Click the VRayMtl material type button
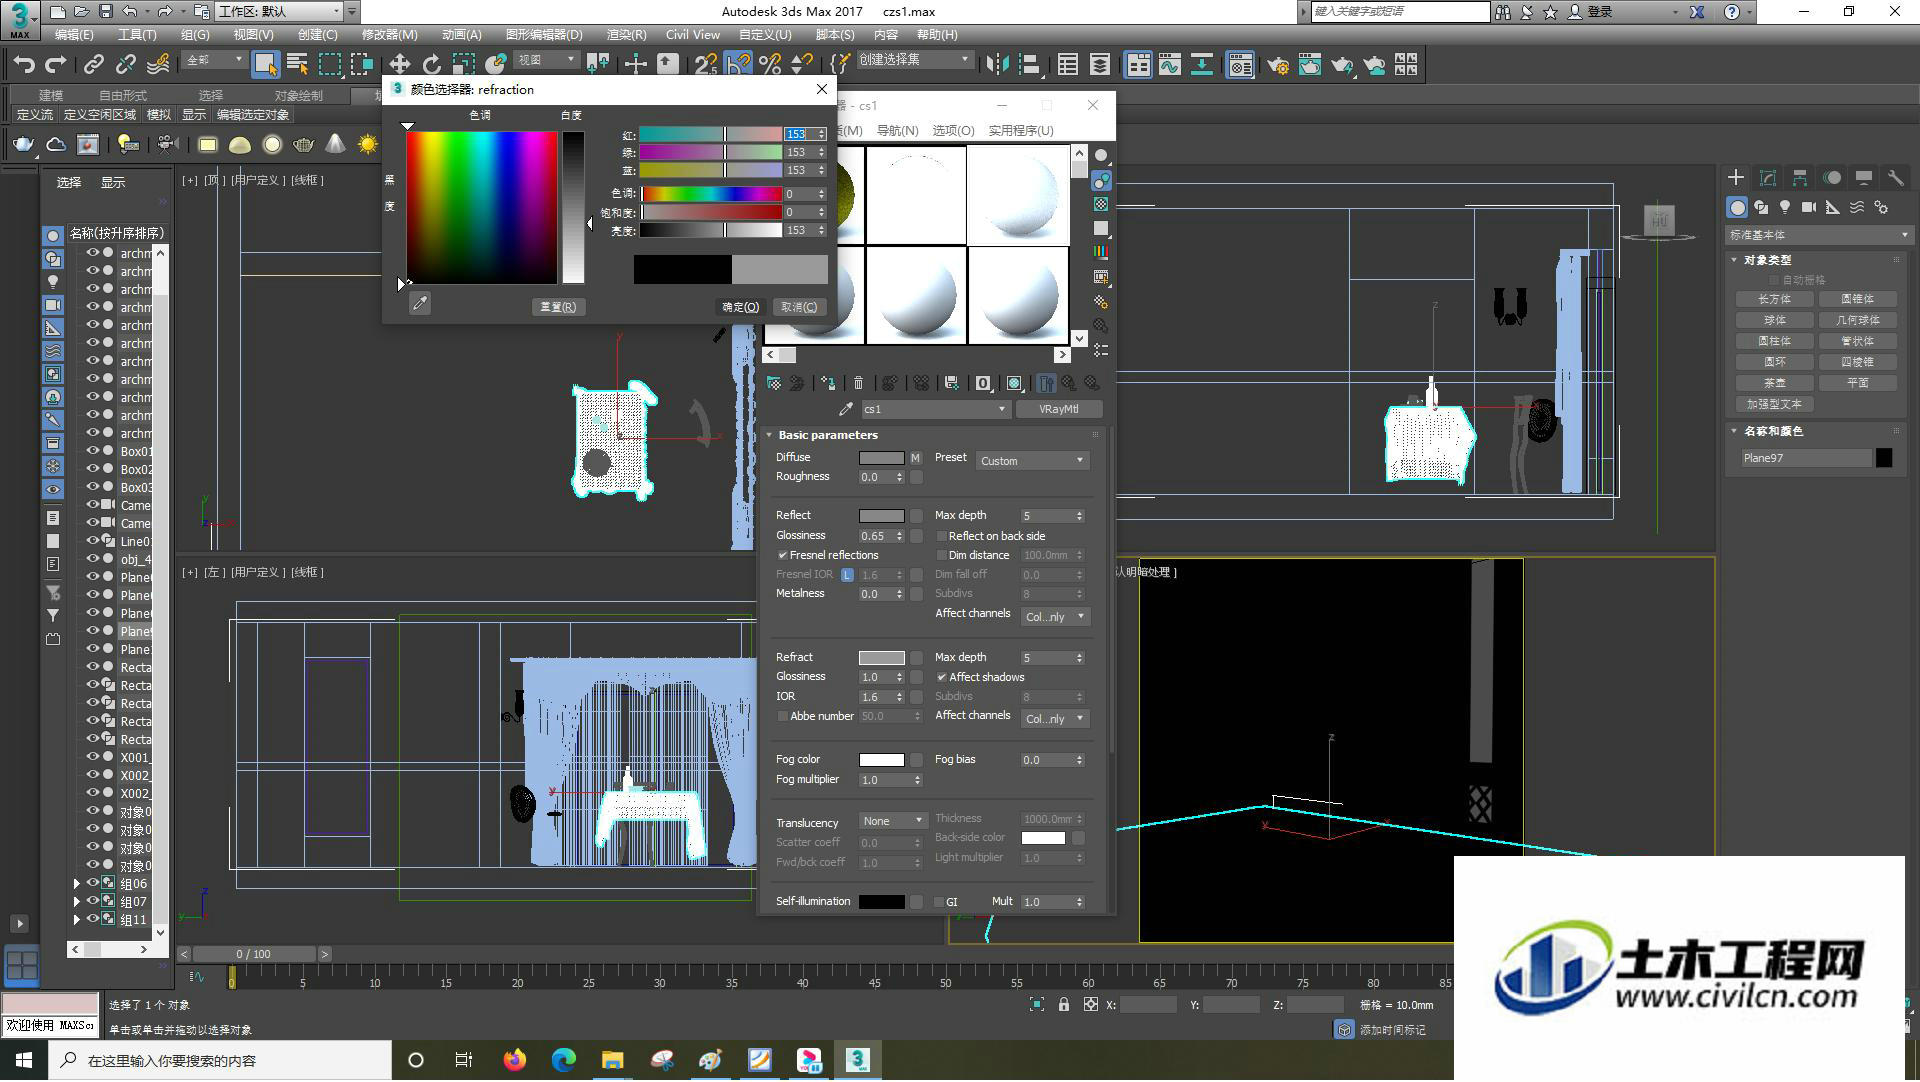 click(x=1059, y=409)
